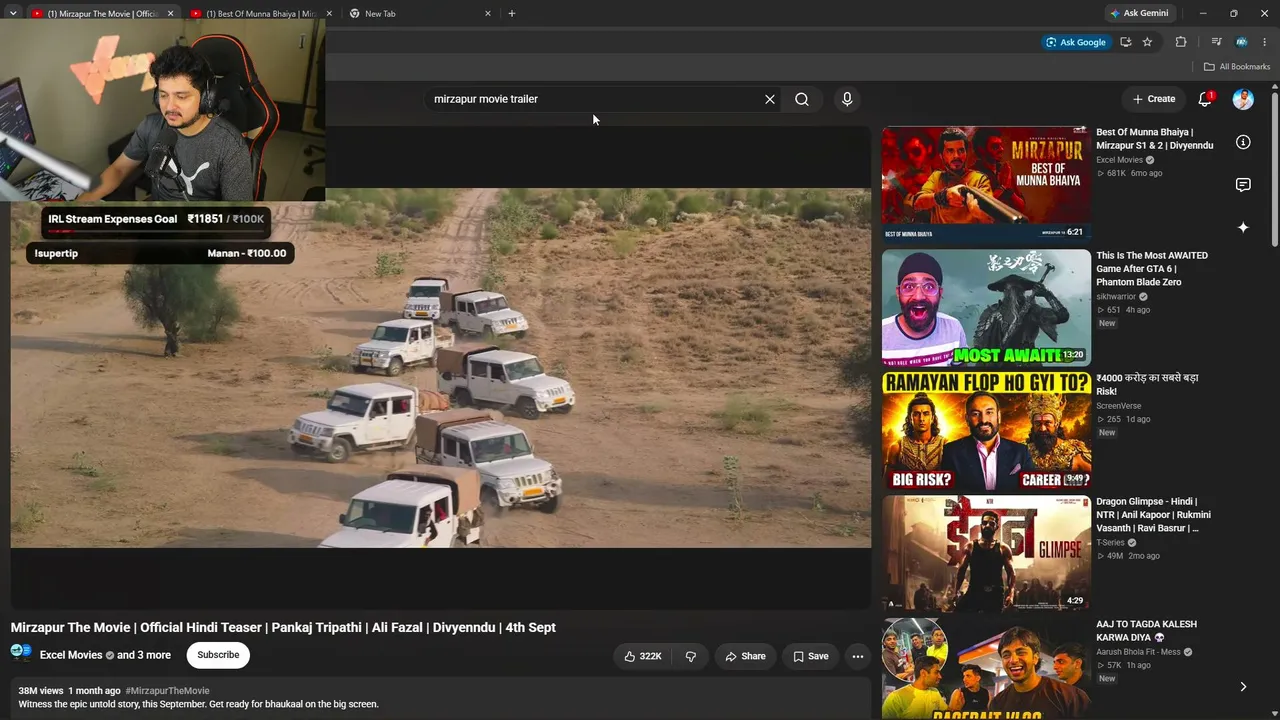
Task: Click the YouTube search magnifier button
Action: (802, 99)
